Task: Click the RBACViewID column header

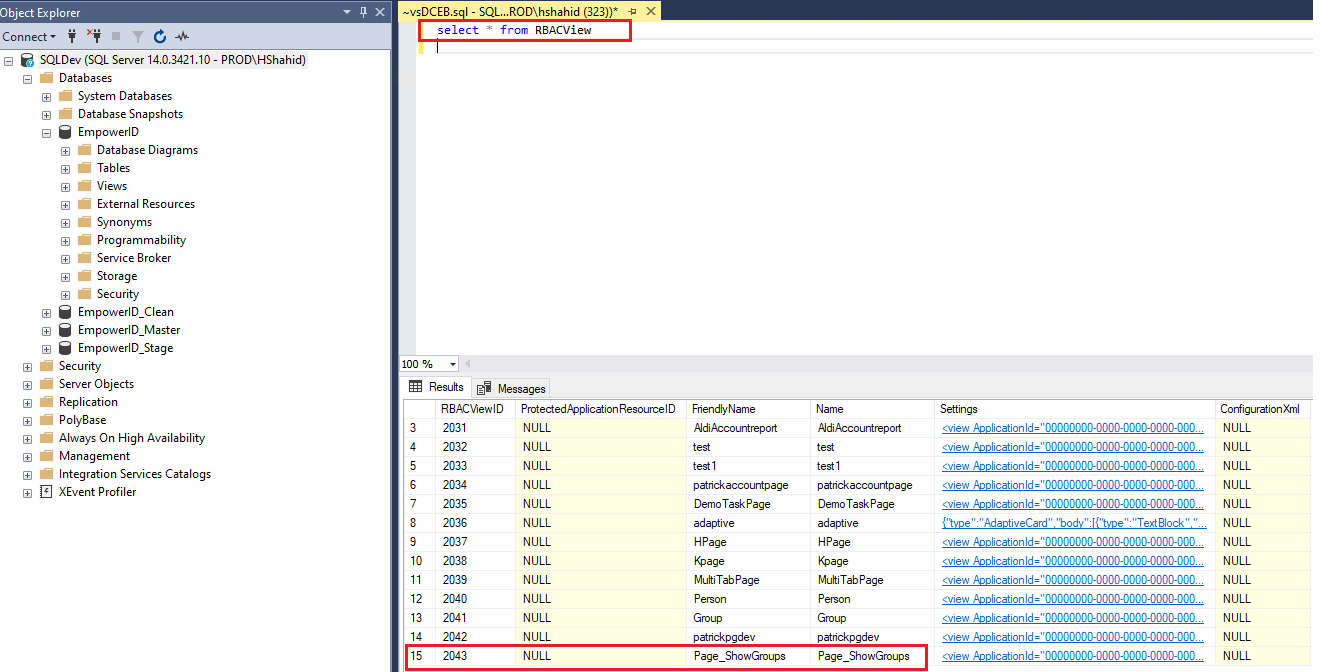Action: coord(475,409)
